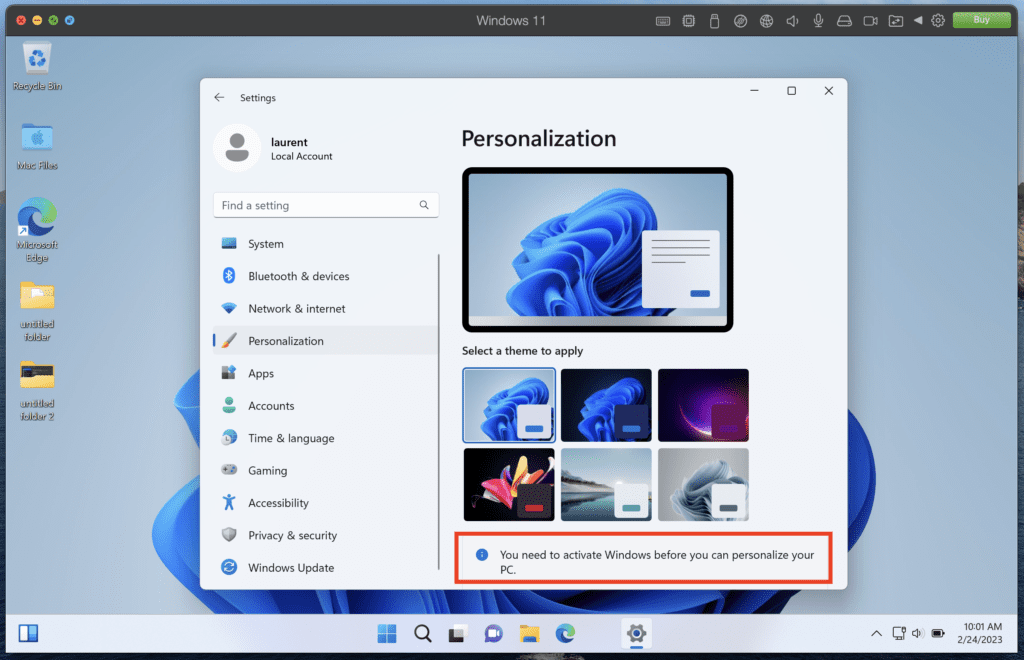1024x660 pixels.
Task: Open Apps settings category
Action: [326, 373]
